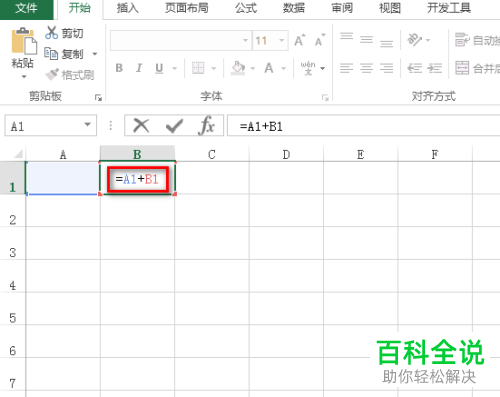The height and width of the screenshot is (397, 500).
Task: Apply fill color bucket
Action: 238,68
